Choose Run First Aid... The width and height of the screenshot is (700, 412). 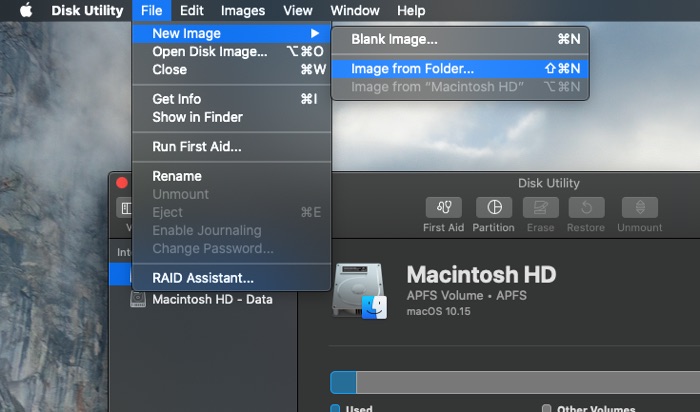[x=231, y=146]
